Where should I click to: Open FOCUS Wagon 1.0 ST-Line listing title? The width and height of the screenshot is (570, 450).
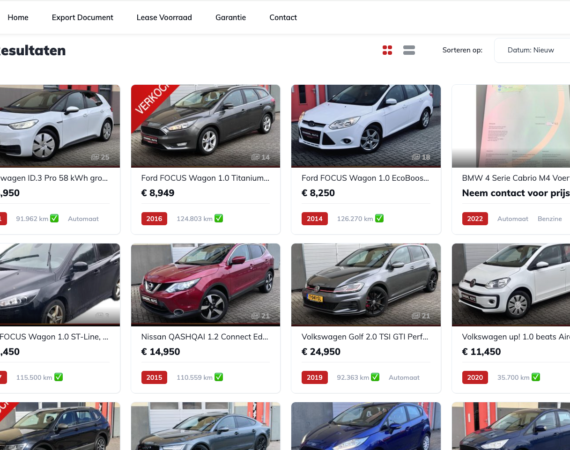click(x=54, y=337)
